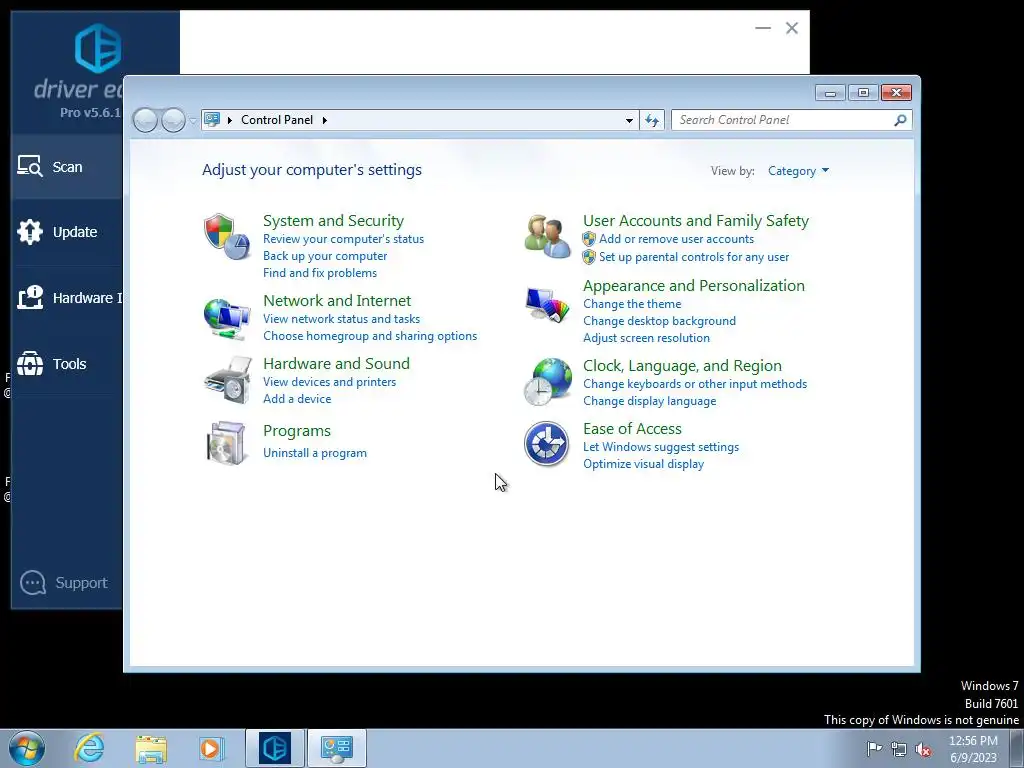
Task: Select Update in Driver Easy sidebar
Action: (x=67, y=232)
